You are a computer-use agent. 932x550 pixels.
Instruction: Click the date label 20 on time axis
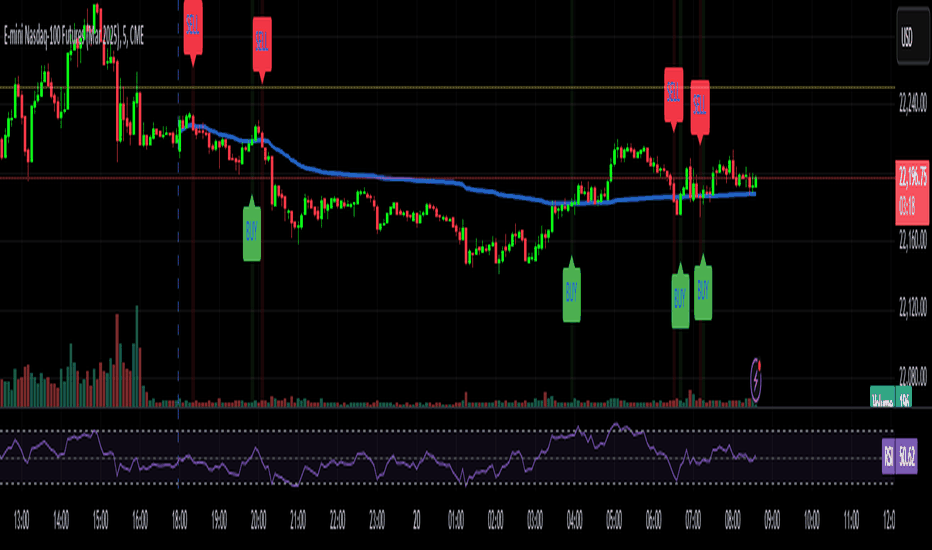tap(416, 520)
